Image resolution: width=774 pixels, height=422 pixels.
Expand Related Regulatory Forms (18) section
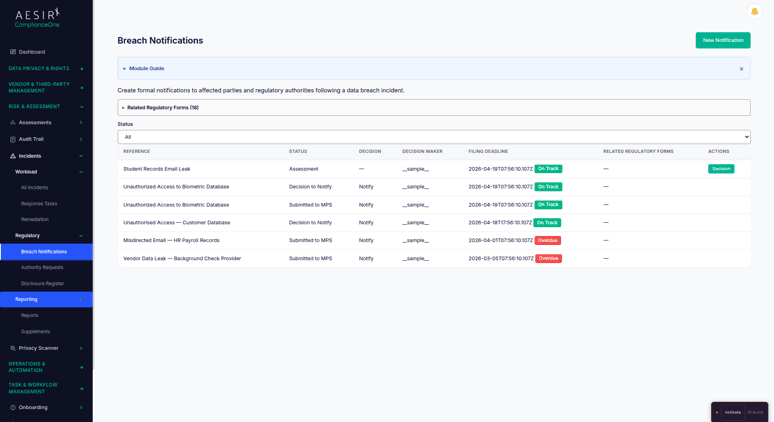point(434,108)
